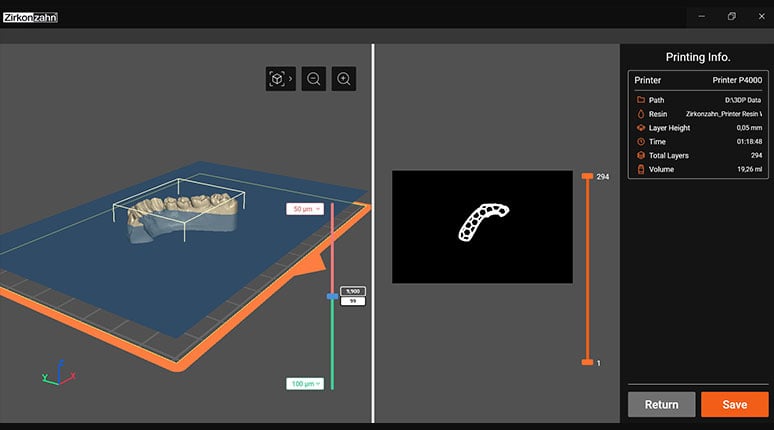Click the blue layer-split slider handle
Screen dimensions: 774x430
point(332,296)
